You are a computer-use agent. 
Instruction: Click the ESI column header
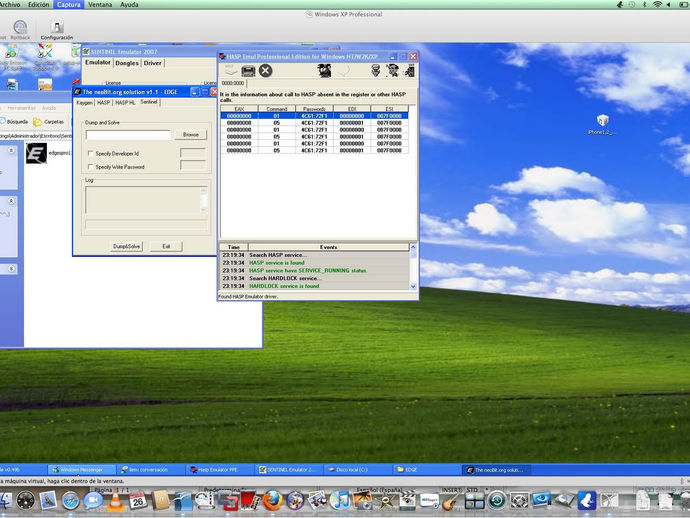click(x=389, y=109)
